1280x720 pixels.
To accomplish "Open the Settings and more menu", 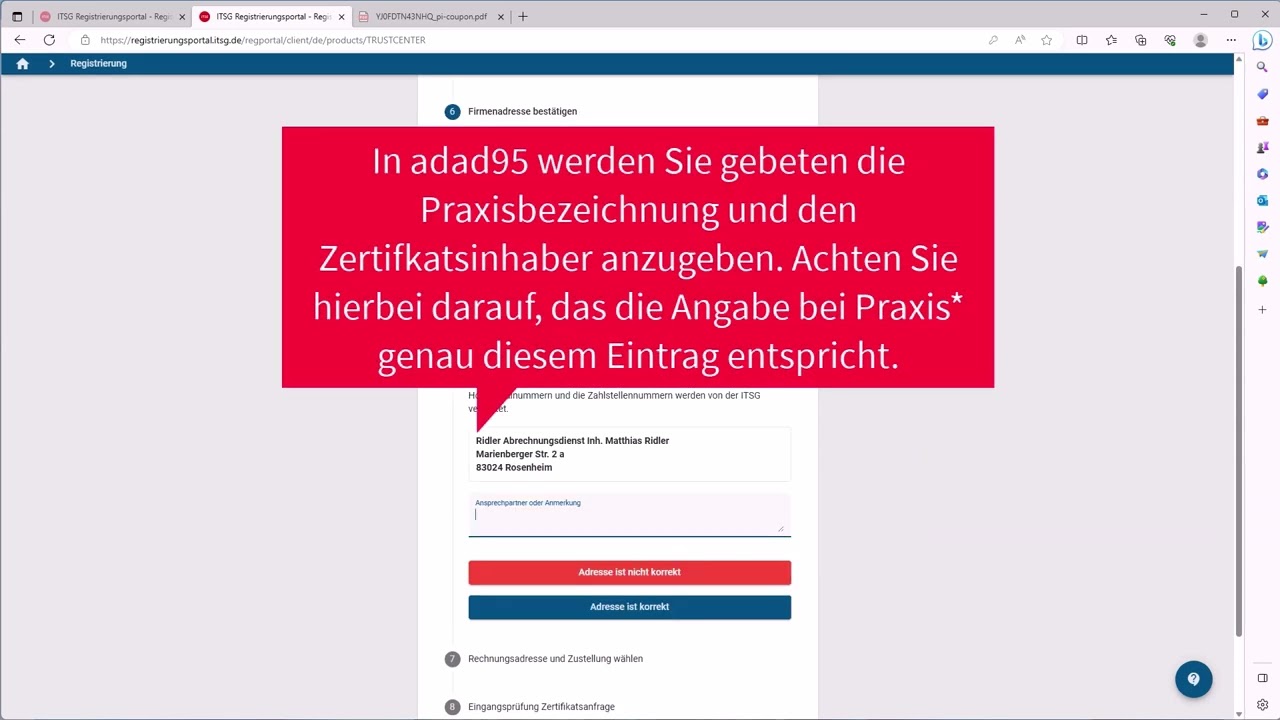I will (x=1232, y=40).
